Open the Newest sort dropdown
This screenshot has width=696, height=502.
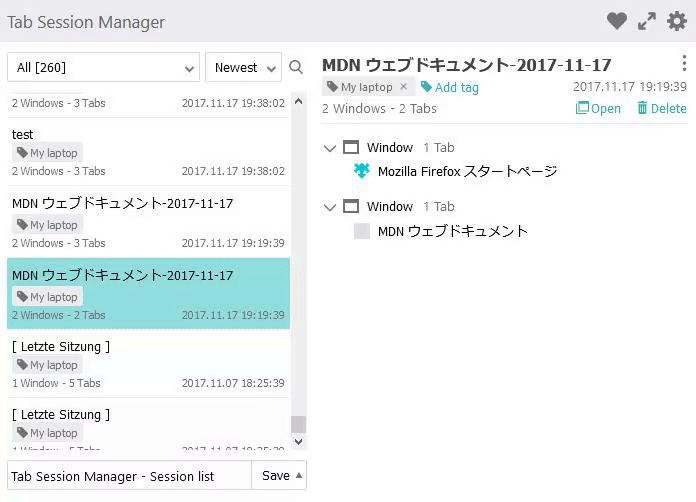(x=243, y=67)
